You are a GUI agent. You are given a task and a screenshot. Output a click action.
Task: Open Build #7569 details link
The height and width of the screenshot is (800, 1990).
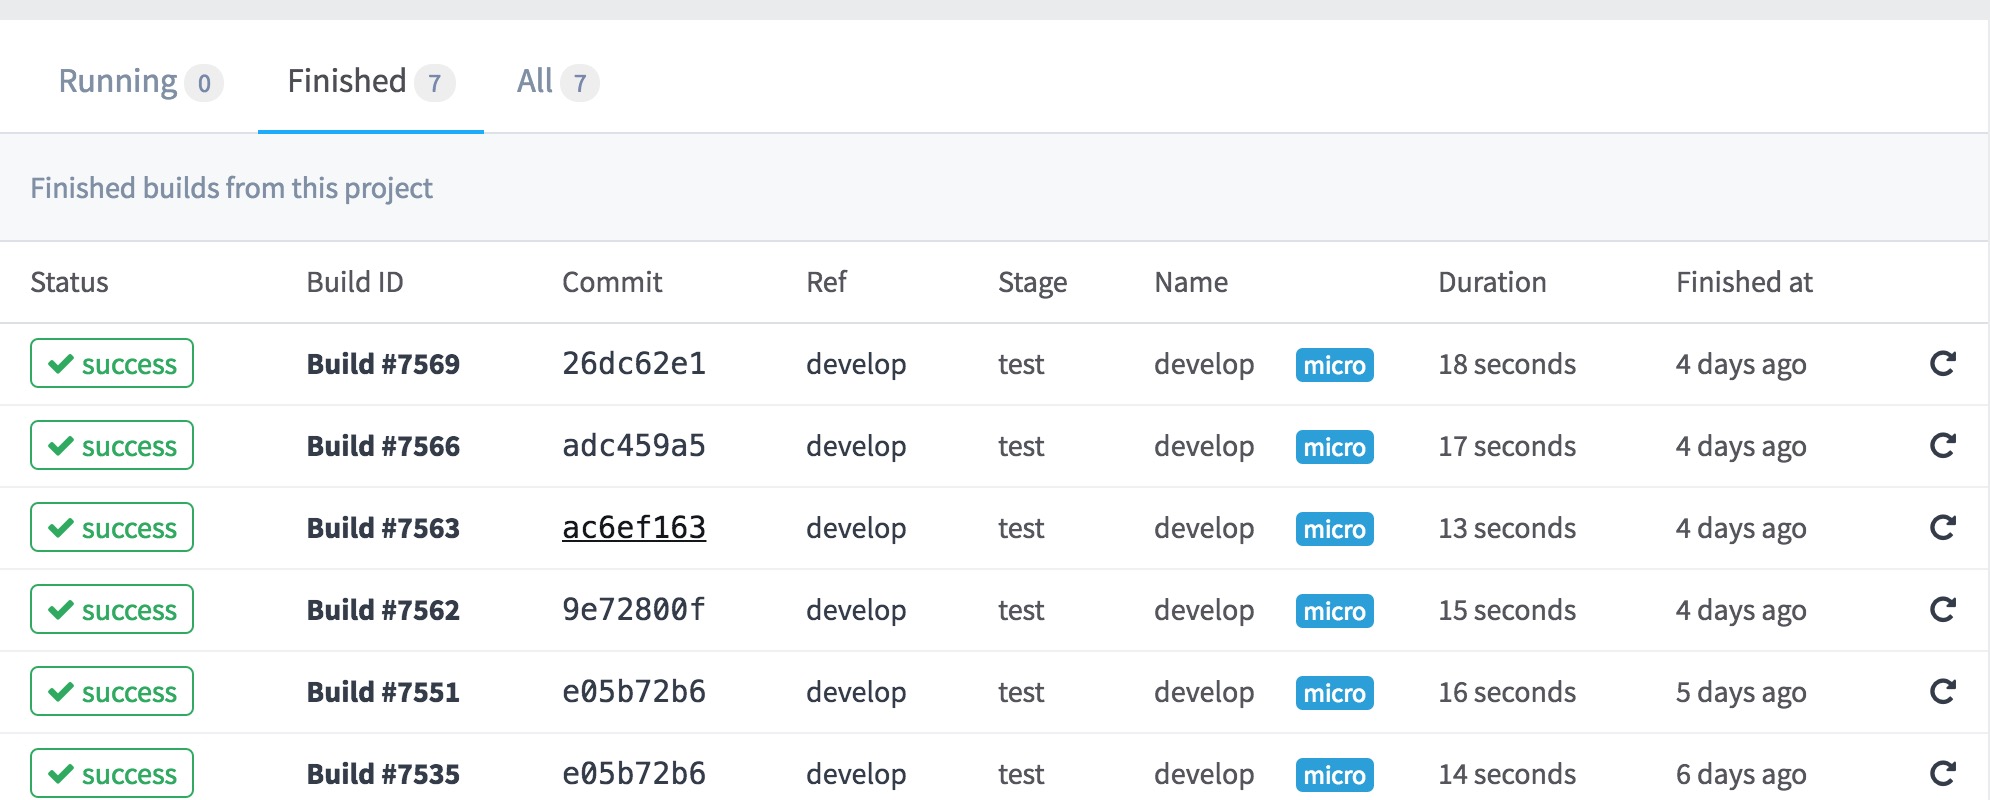[x=383, y=364]
